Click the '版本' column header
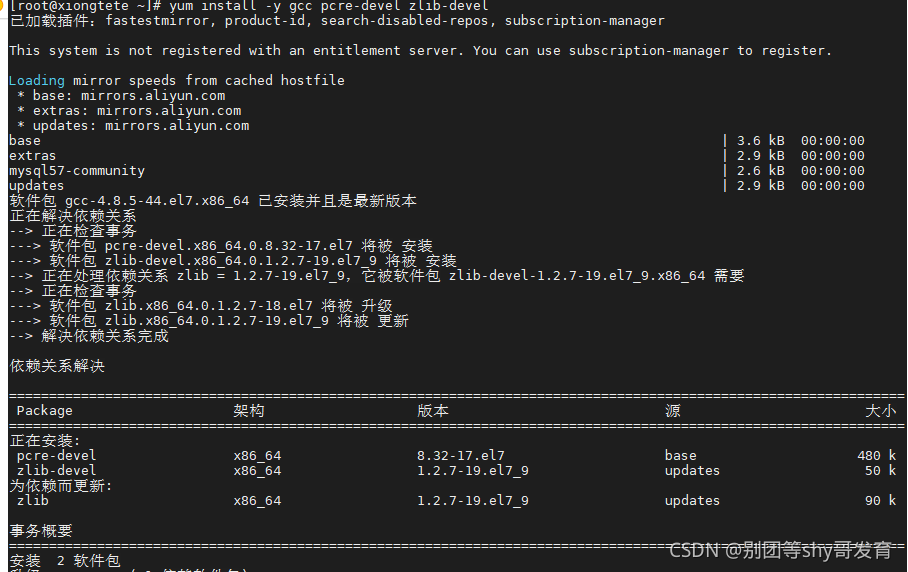This screenshot has width=908, height=572. point(433,411)
